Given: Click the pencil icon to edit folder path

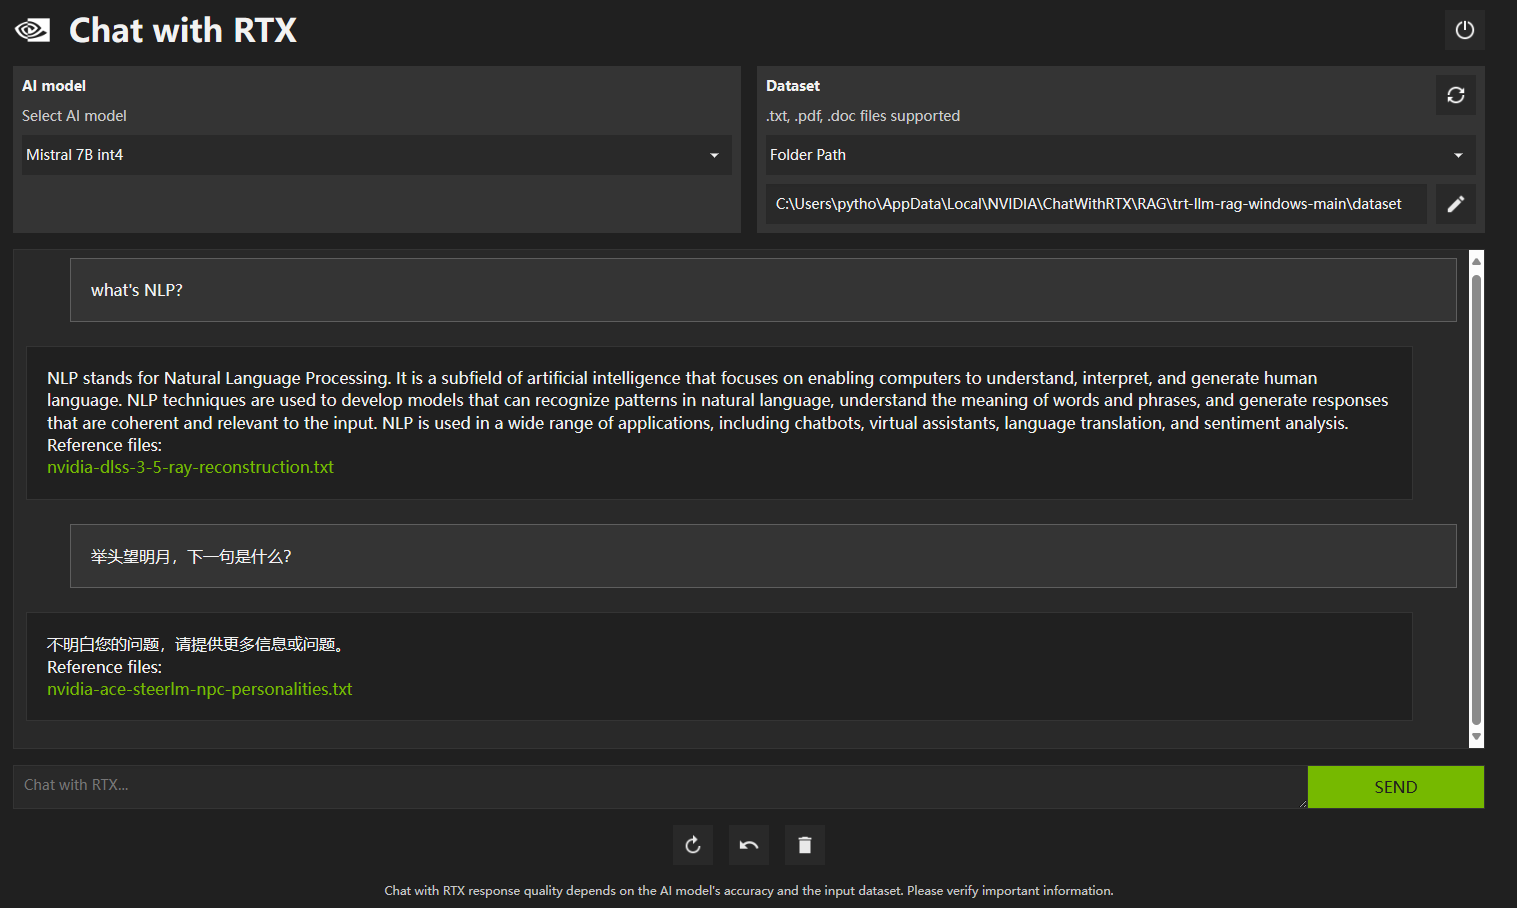Looking at the screenshot, I should [1455, 204].
